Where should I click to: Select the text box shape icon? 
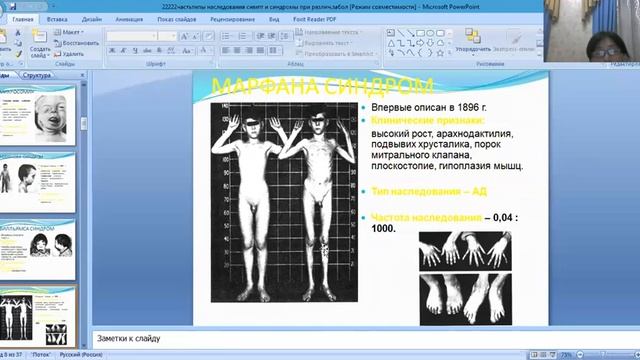pos(391,33)
